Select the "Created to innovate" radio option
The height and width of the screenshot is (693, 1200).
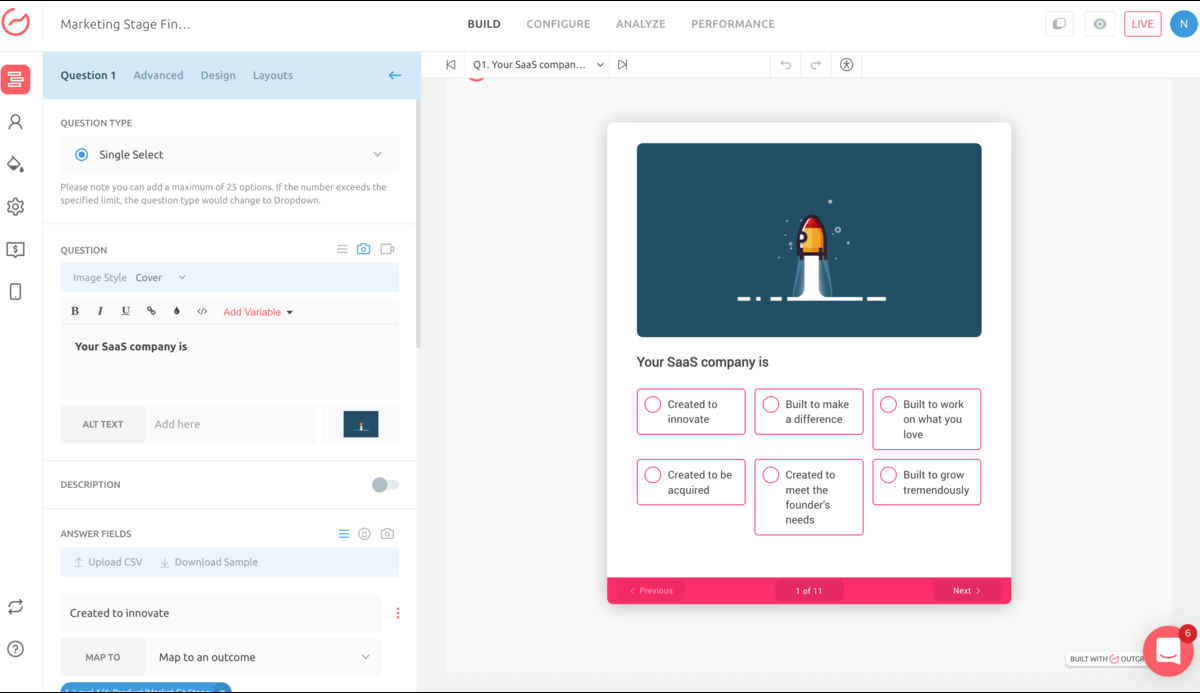coord(653,405)
